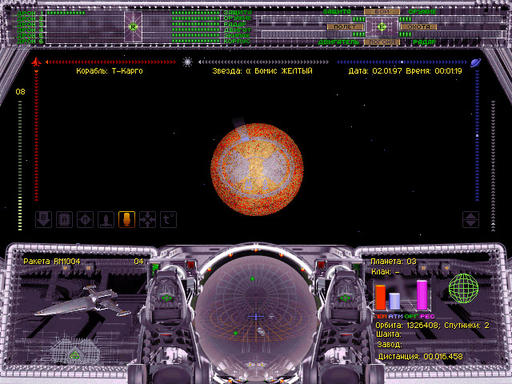Viewport: 512px width, 384px height.
Task: Click the person silhouette icon in toolbar
Action: pos(106,220)
